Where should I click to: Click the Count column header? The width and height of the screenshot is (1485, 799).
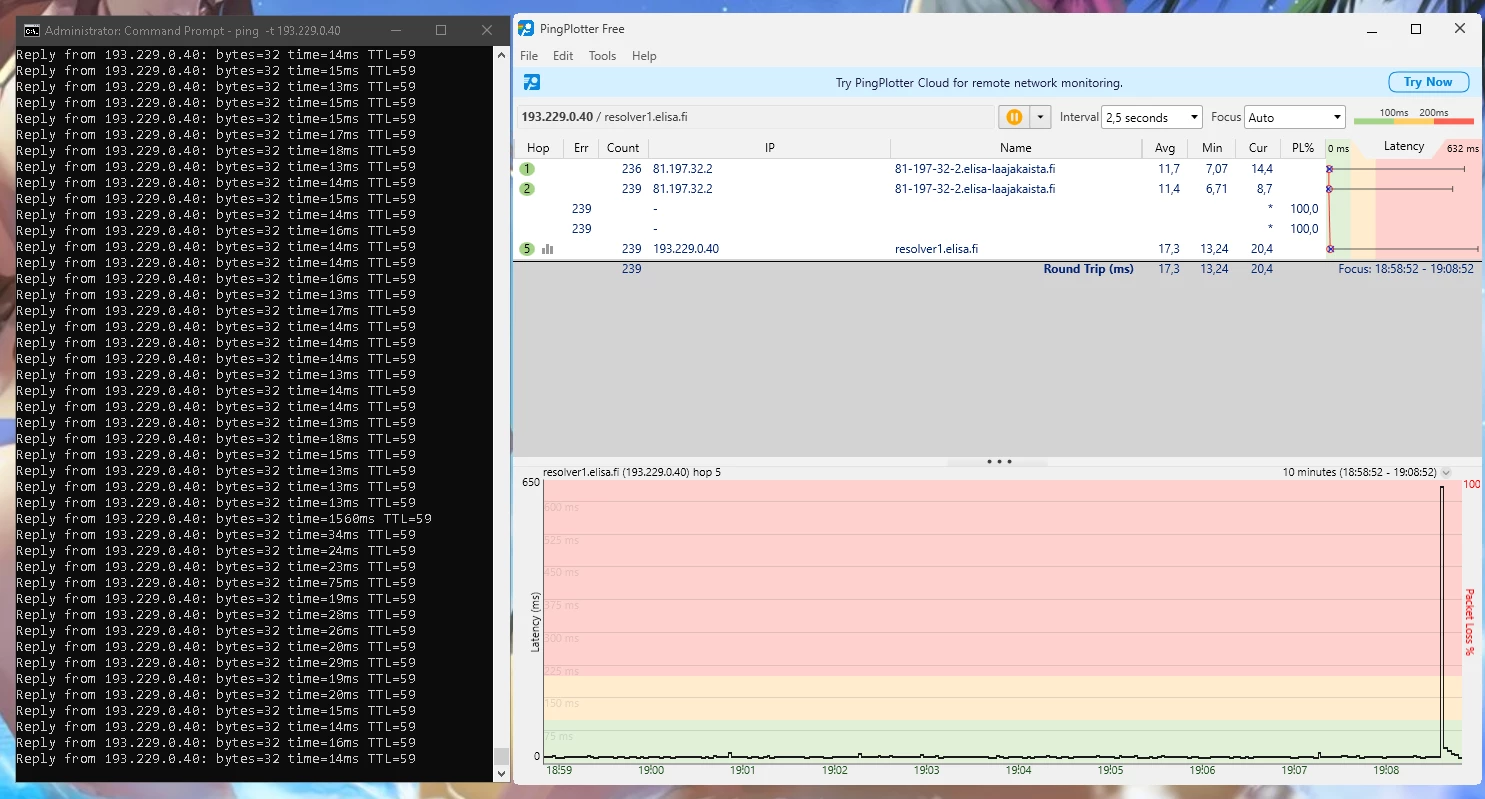point(623,148)
